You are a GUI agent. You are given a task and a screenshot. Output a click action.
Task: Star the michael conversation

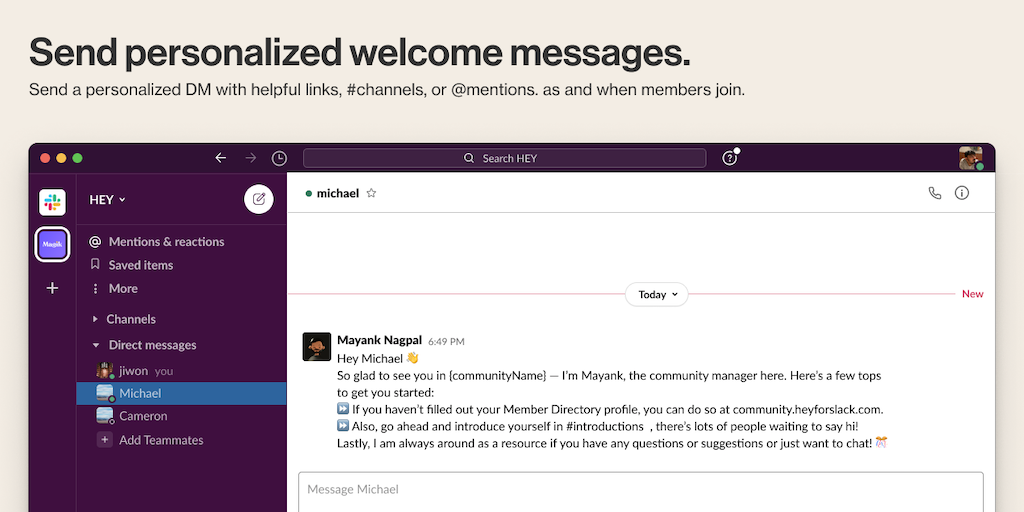(371, 193)
